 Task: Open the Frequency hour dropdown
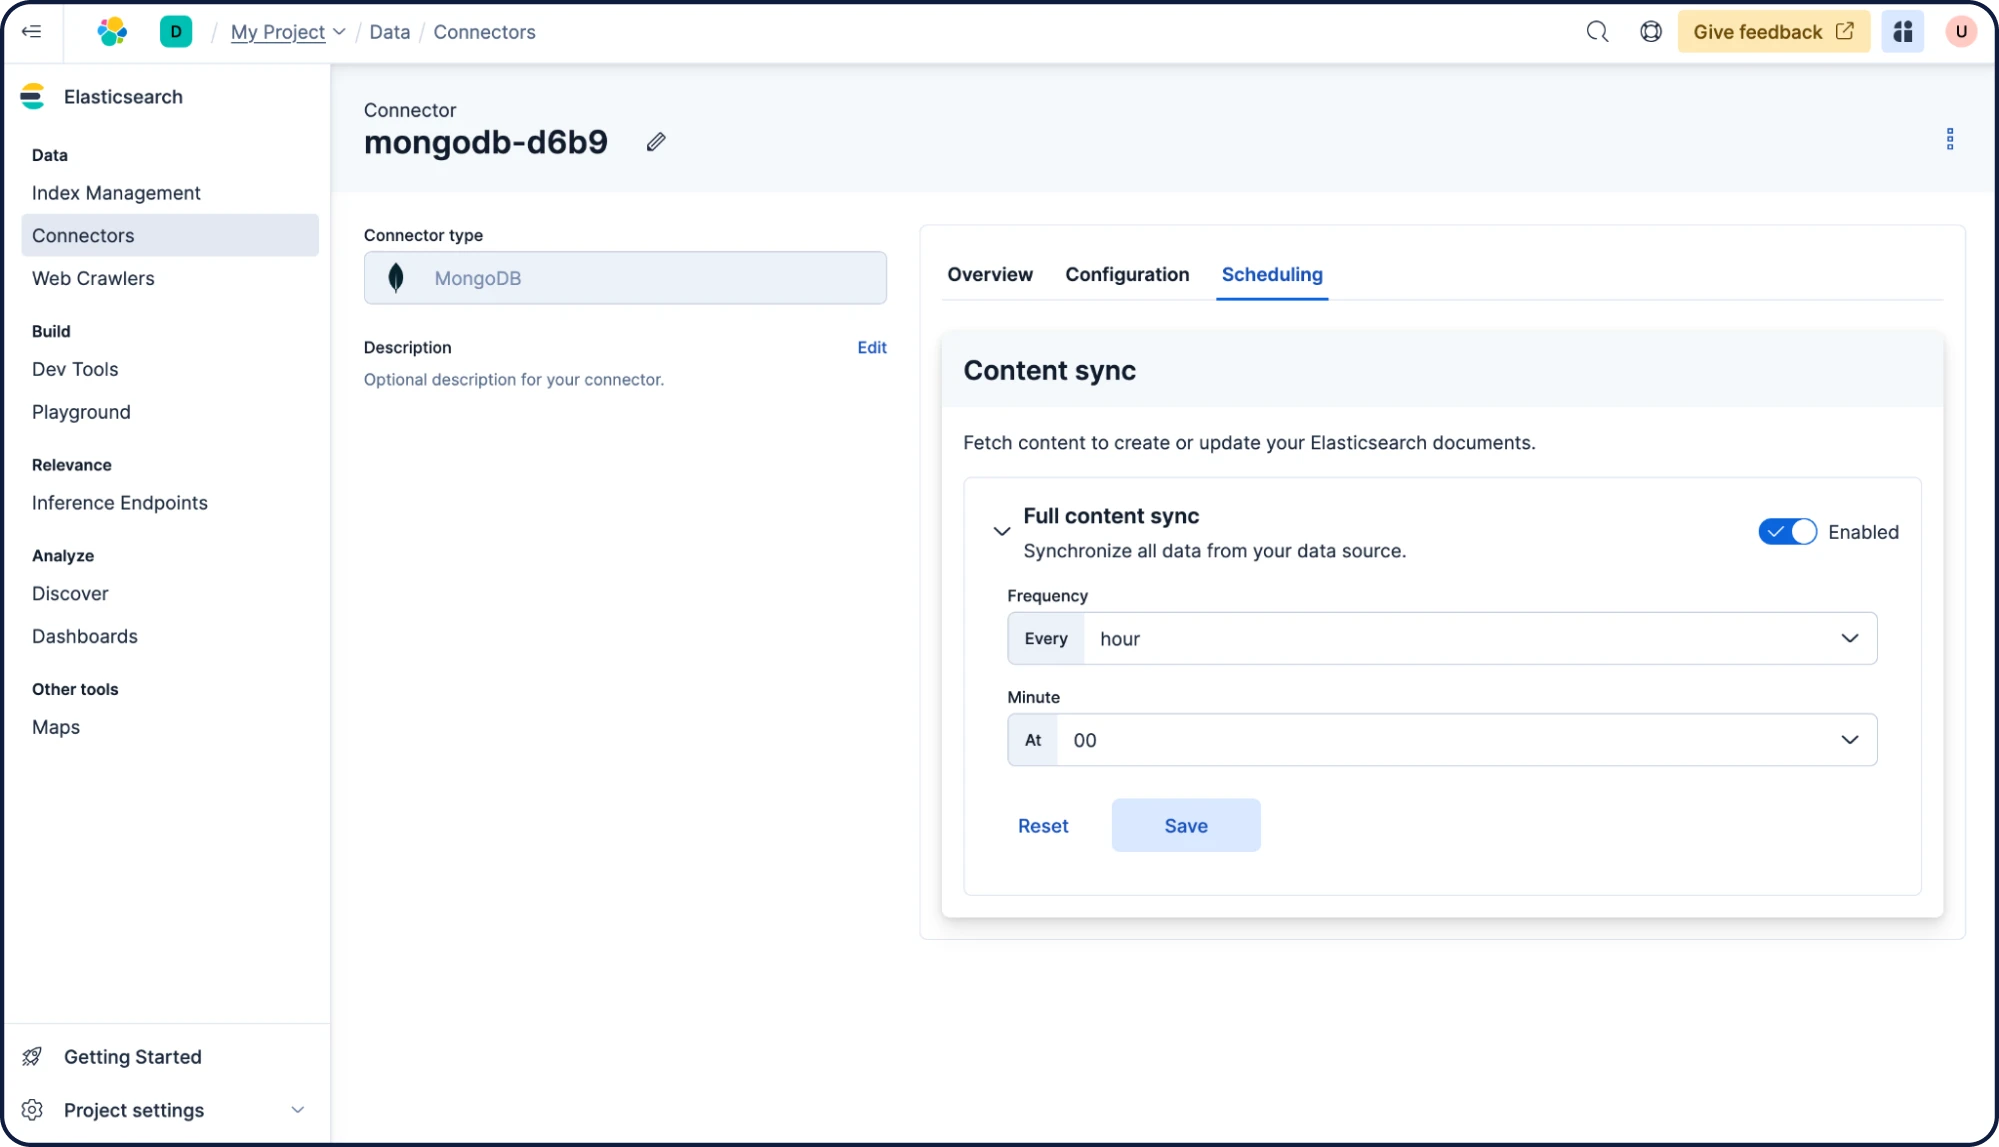pyautogui.click(x=1442, y=638)
